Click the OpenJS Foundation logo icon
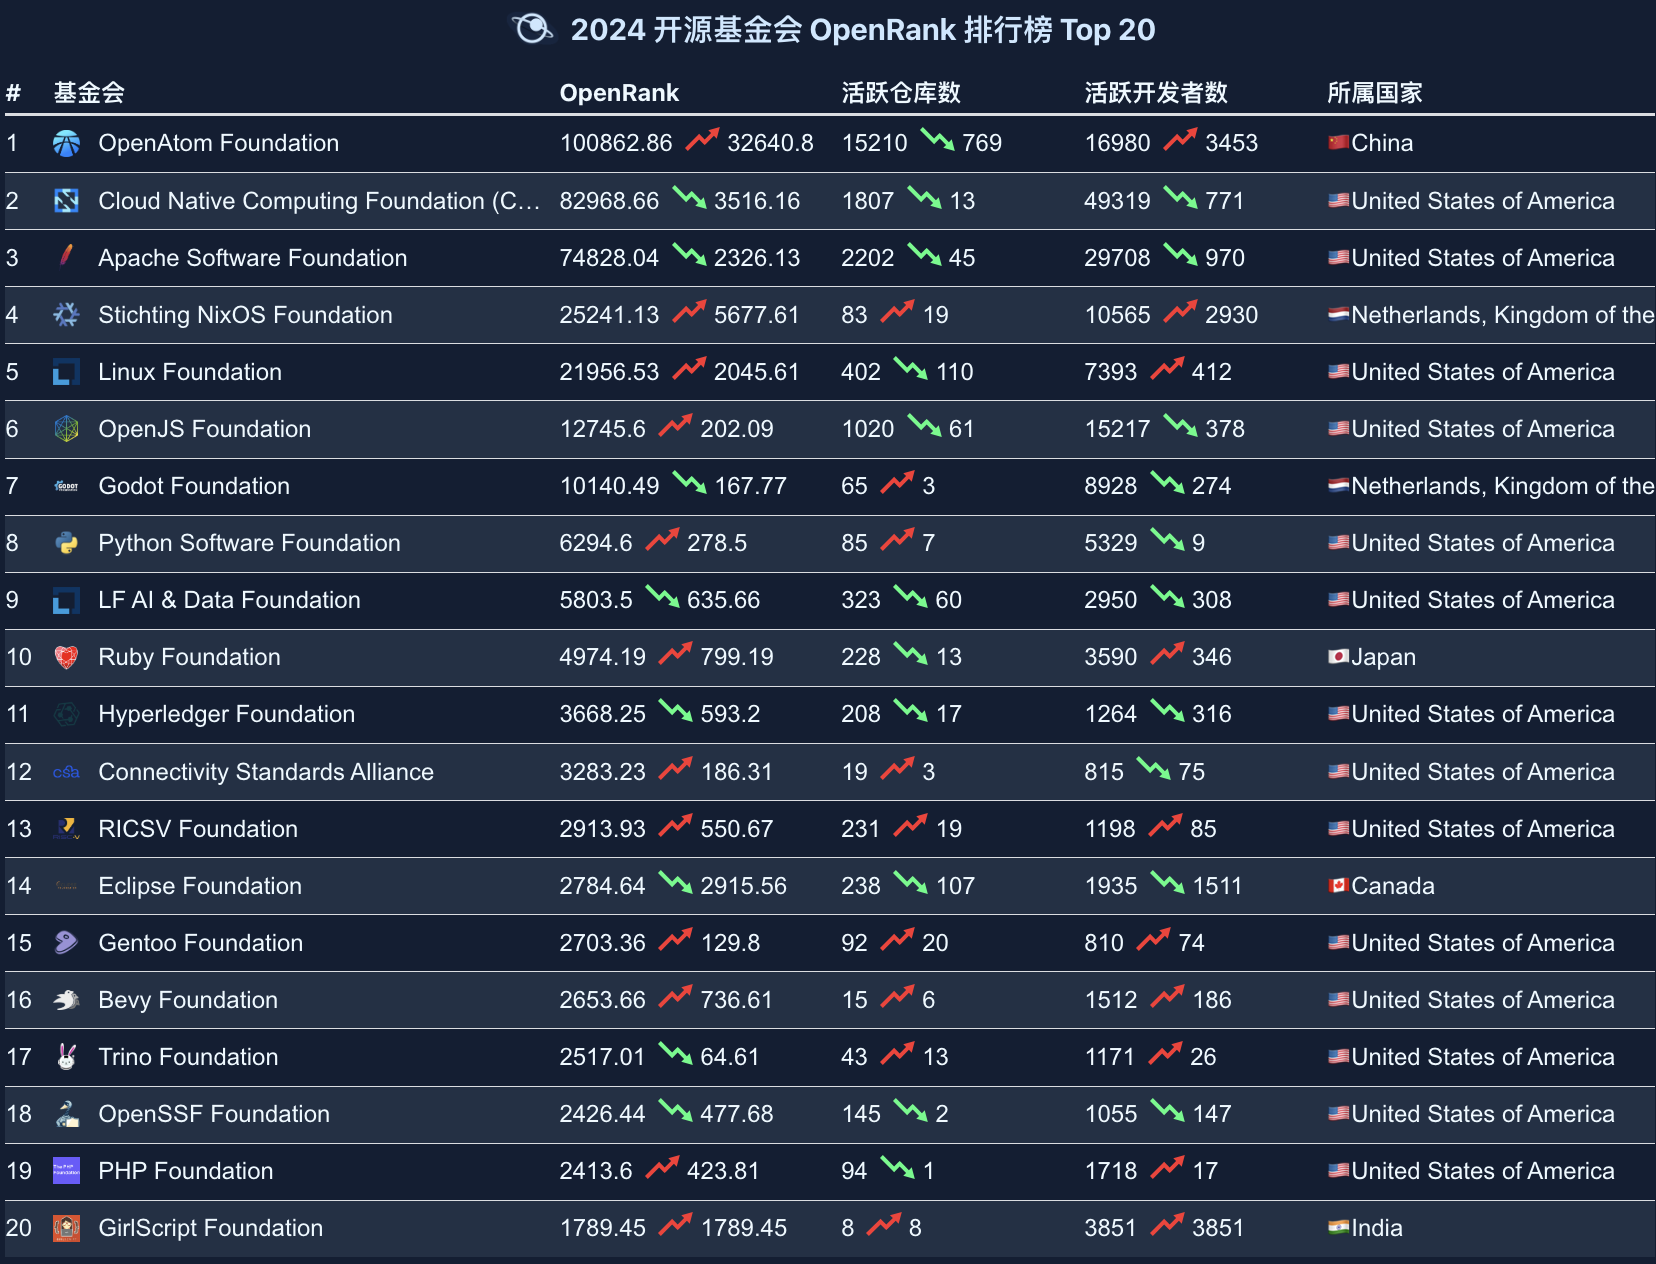Viewport: 1656px width, 1264px height. 66,429
